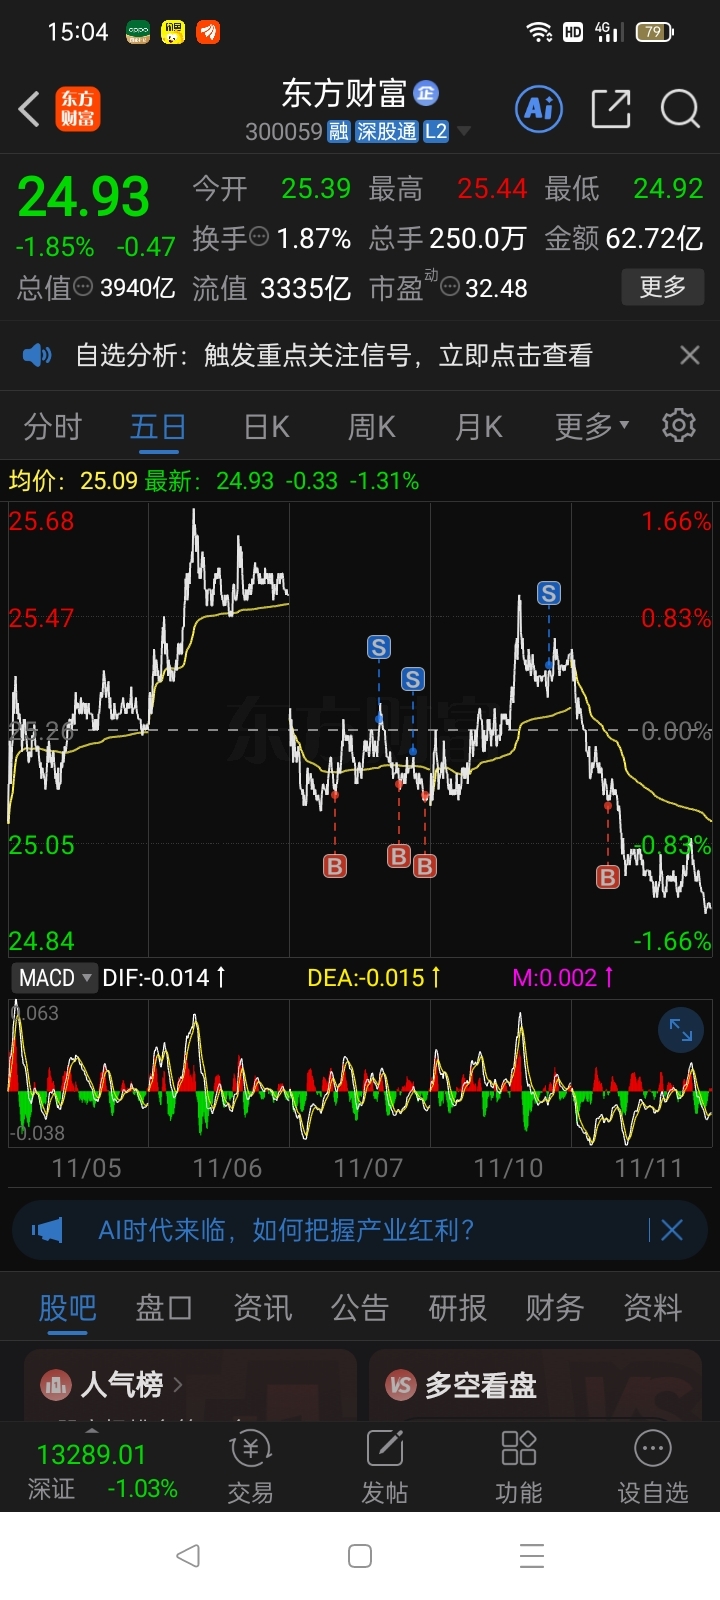
Task: Switch to 研报 tab
Action: tap(457, 1308)
